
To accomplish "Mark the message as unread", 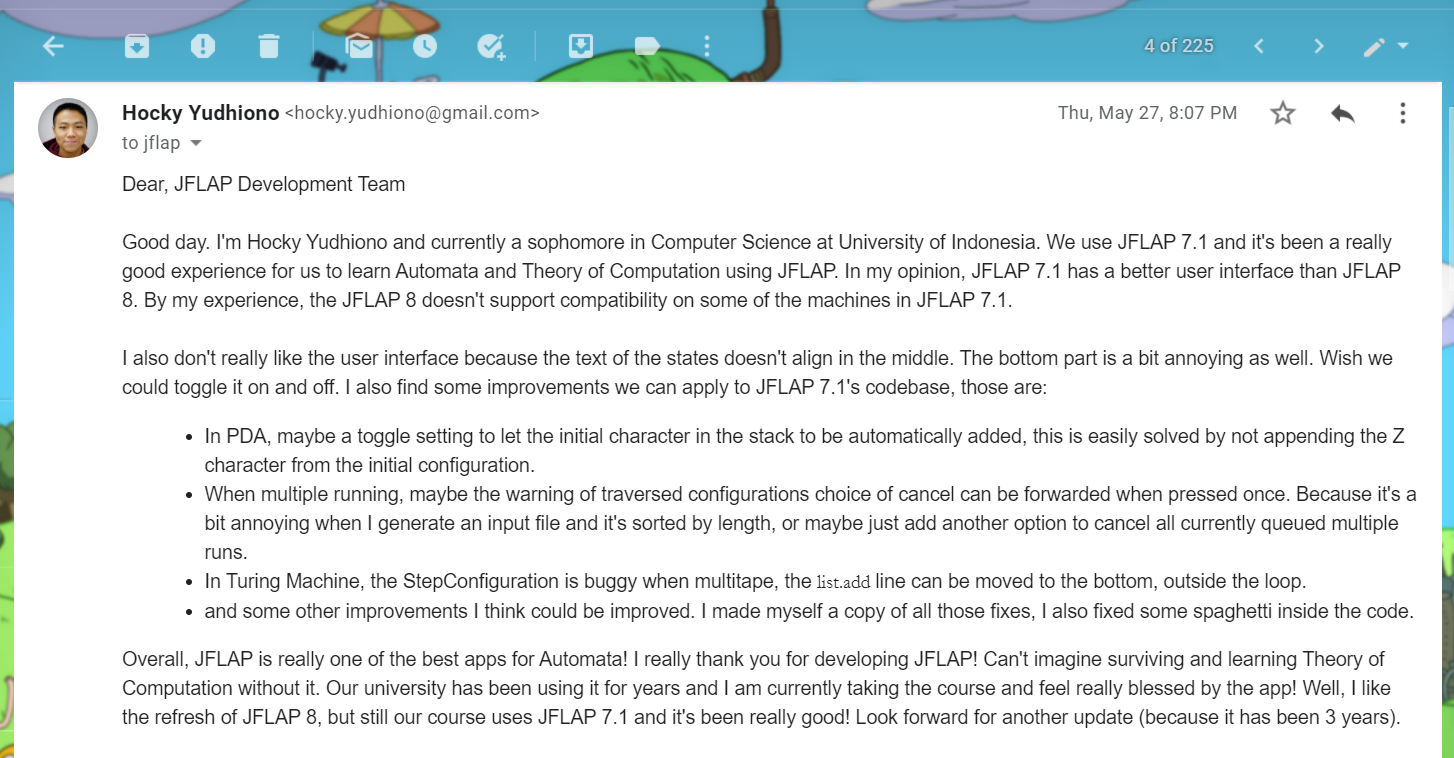I will coord(358,46).
